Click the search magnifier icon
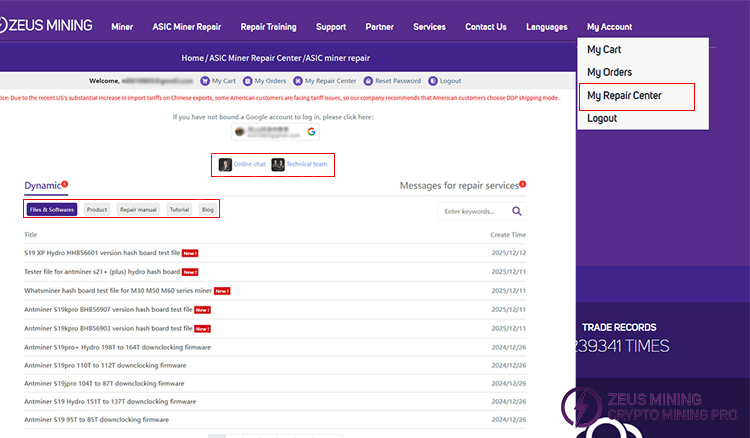This screenshot has height=438, width=750. point(517,211)
